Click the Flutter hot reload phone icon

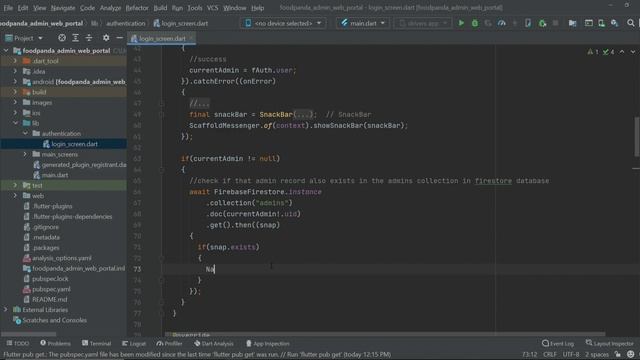(528, 23)
